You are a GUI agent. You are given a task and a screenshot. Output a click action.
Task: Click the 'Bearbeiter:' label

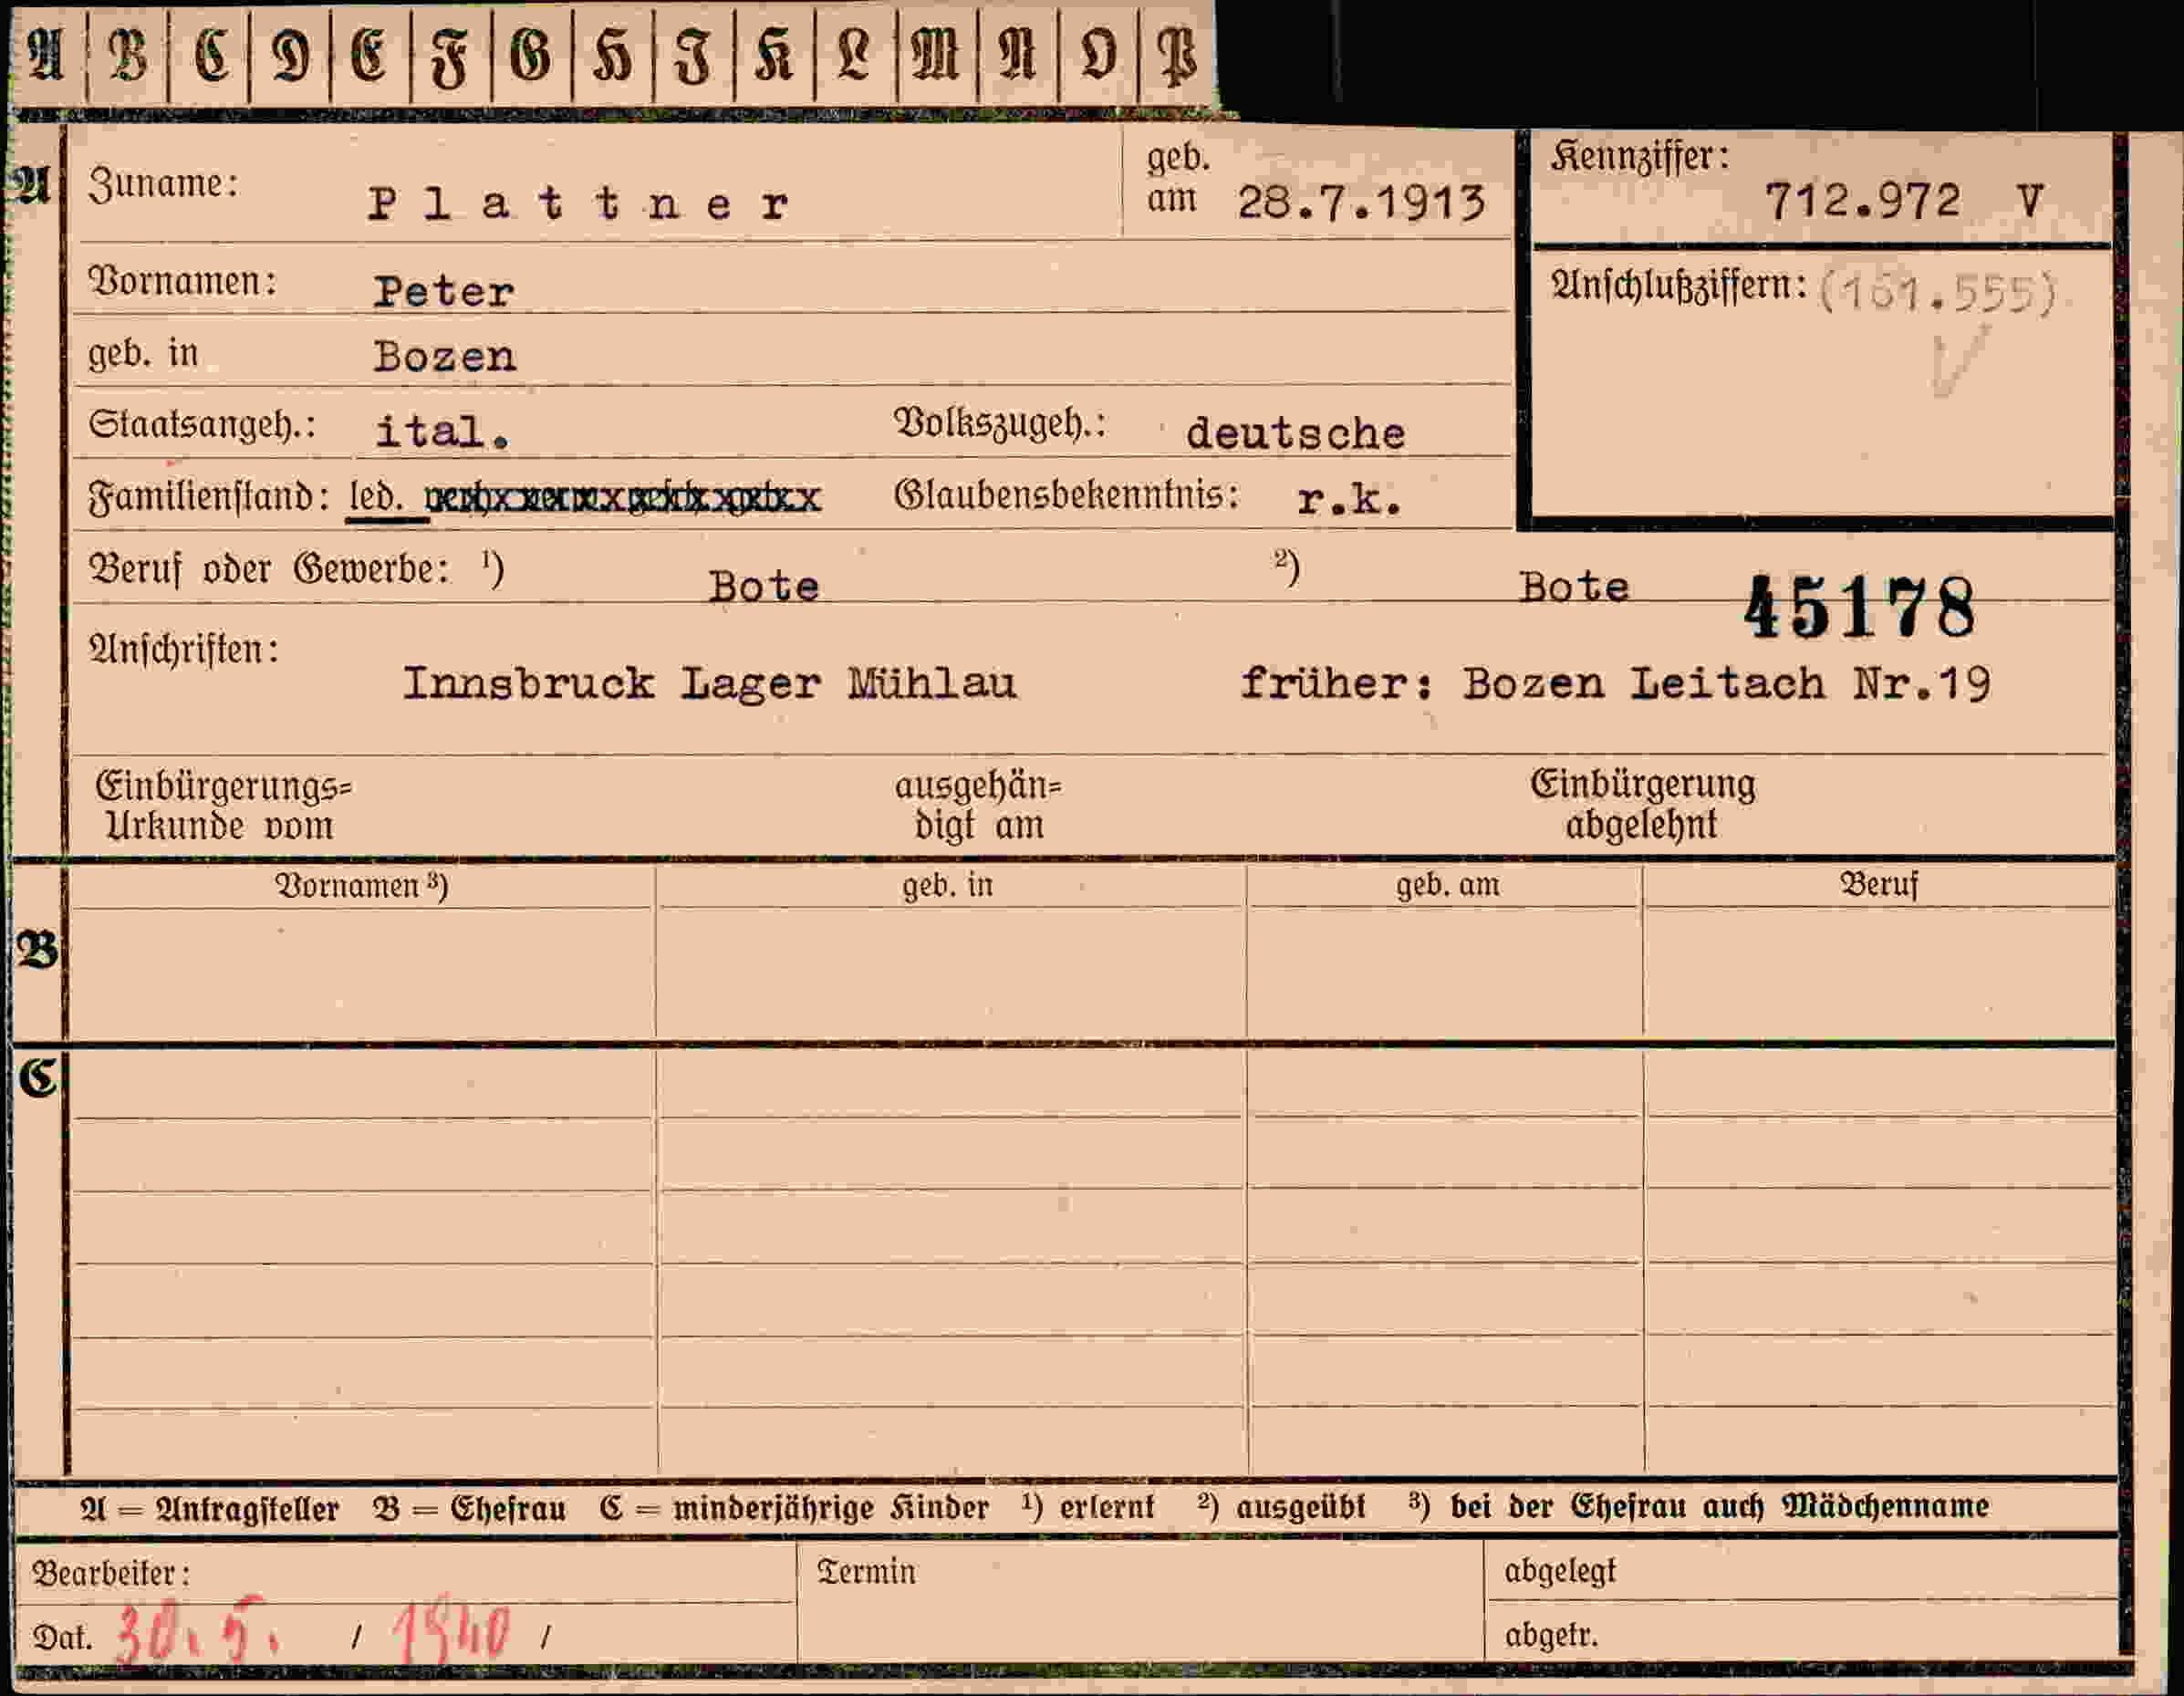[111, 1574]
